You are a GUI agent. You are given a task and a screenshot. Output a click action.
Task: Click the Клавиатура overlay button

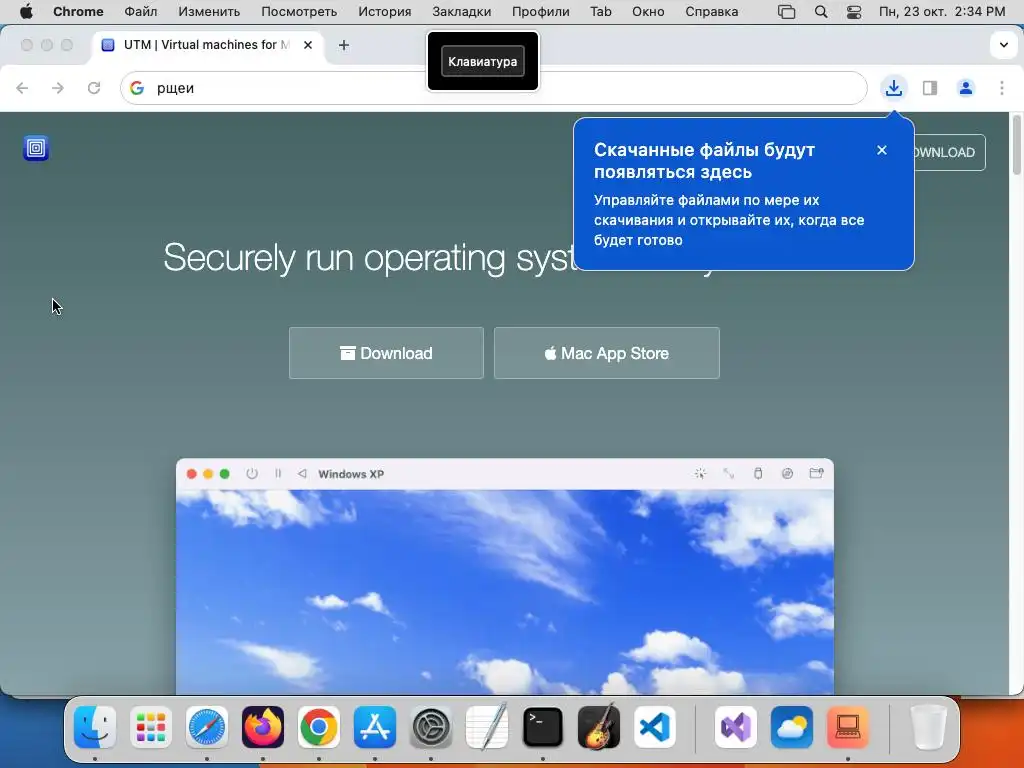coord(483,61)
